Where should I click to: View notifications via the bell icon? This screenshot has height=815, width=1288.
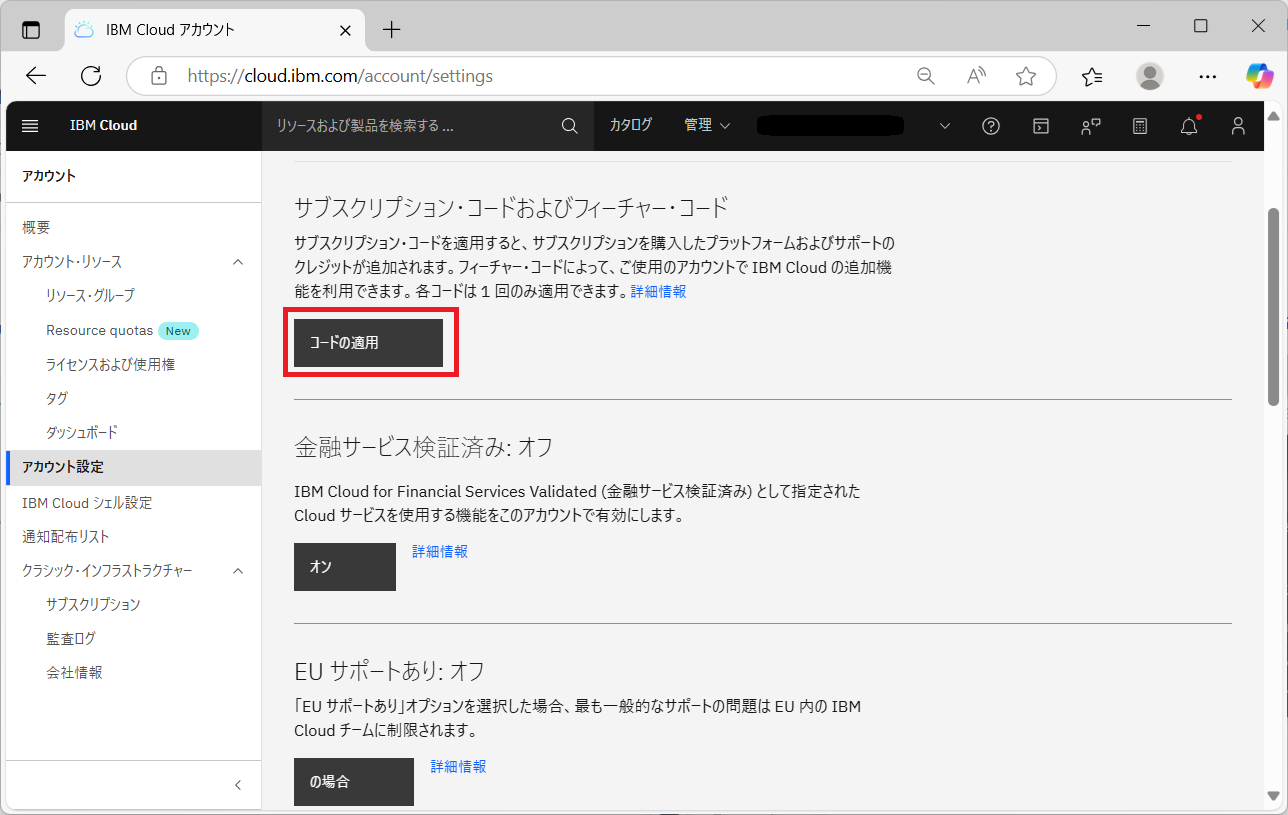[1188, 125]
